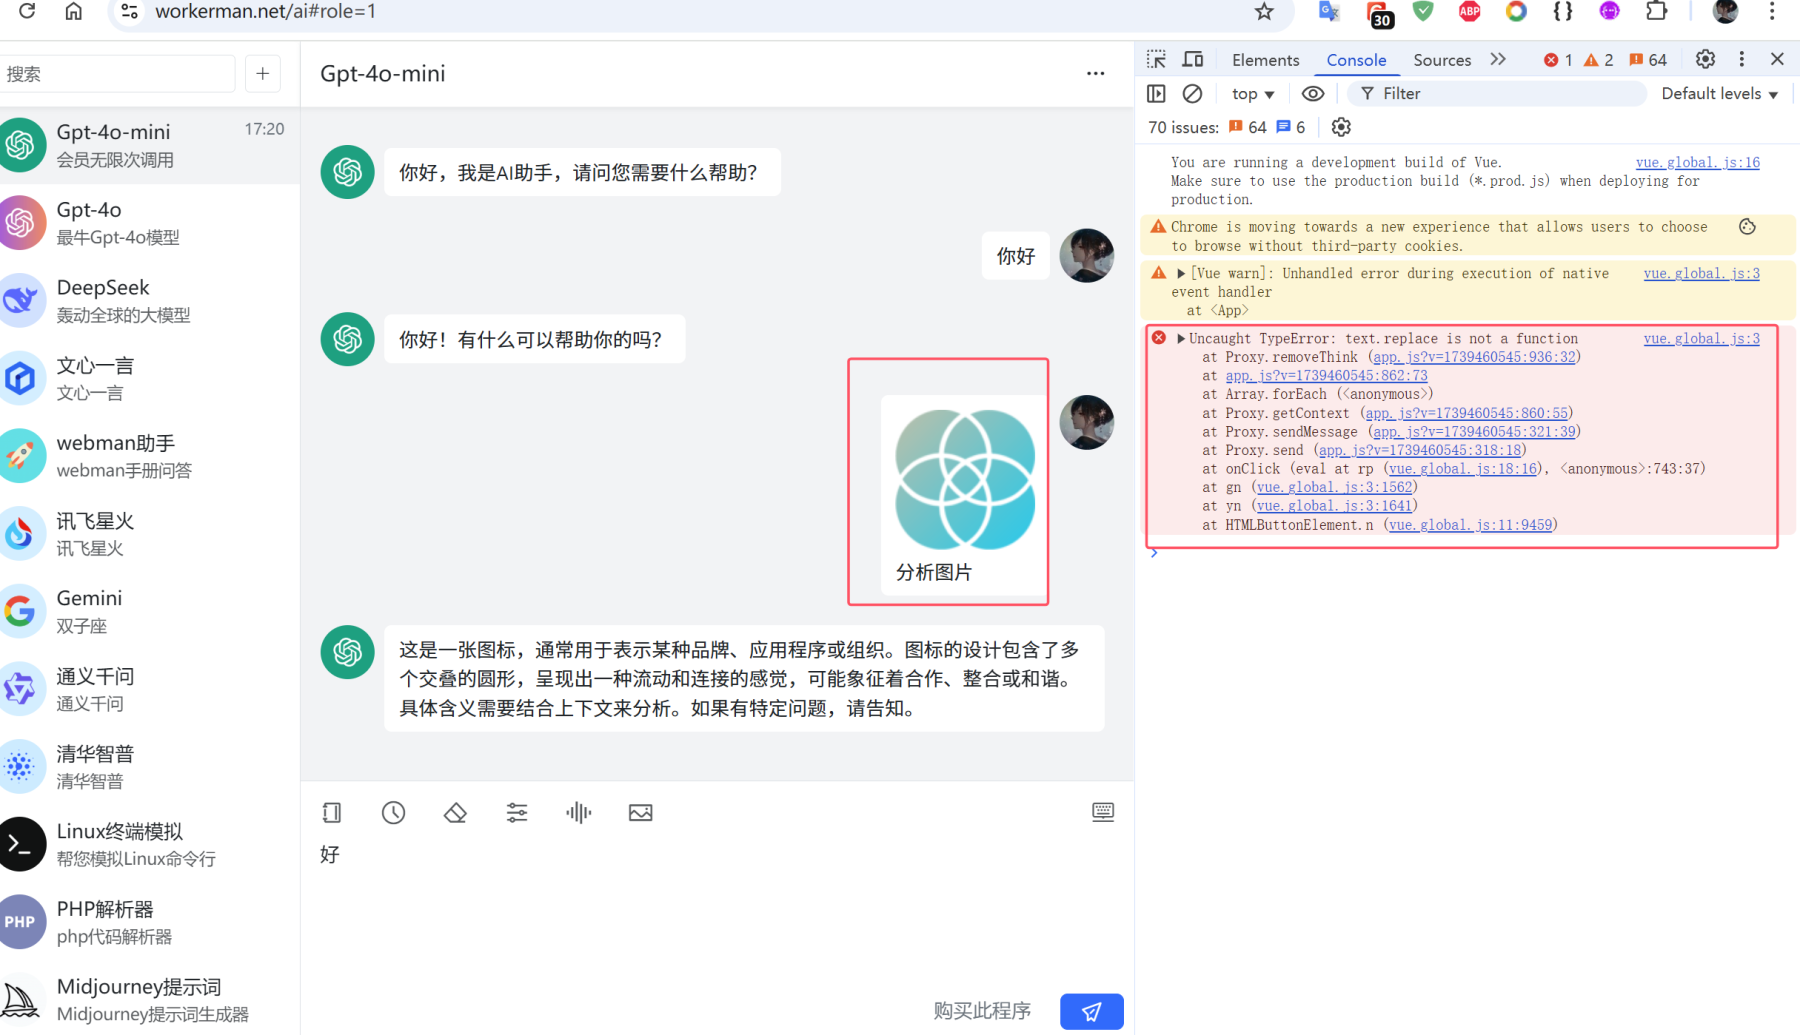Open the uploaded 分析图片 image thumbnail
Image resolution: width=1800 pixels, height=1035 pixels.
tap(965, 480)
